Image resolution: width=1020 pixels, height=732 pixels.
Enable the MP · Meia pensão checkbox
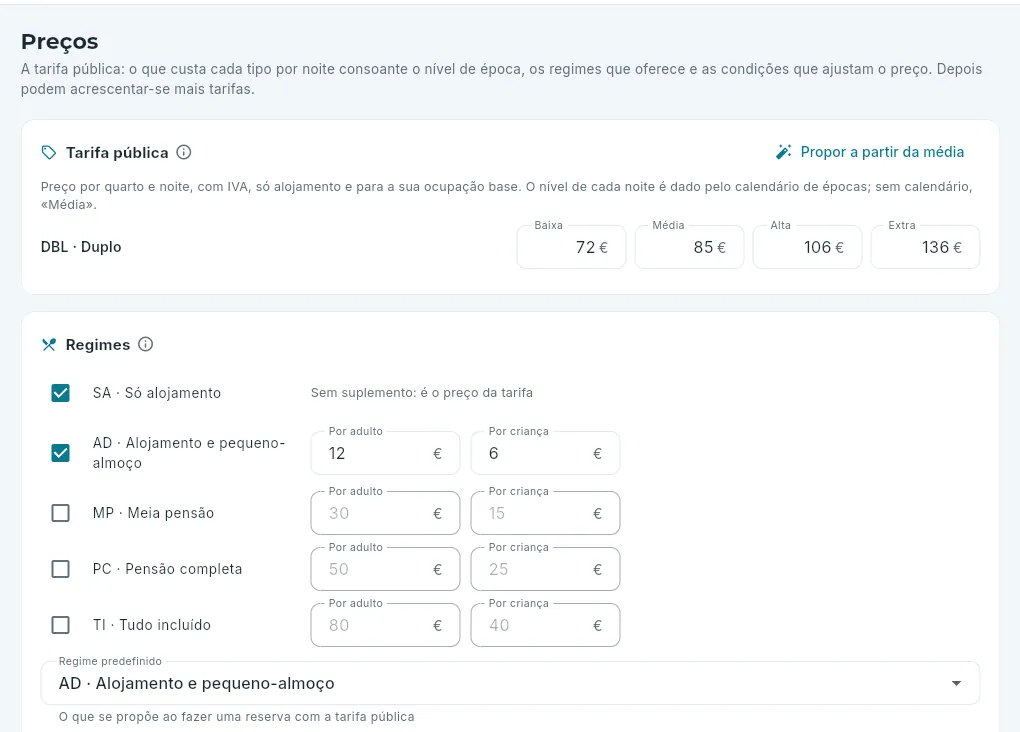[x=60, y=513]
